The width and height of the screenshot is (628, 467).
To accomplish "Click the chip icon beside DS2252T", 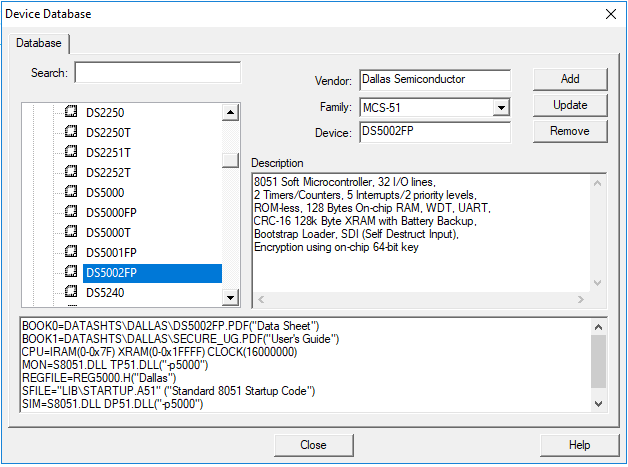I will tap(71, 171).
